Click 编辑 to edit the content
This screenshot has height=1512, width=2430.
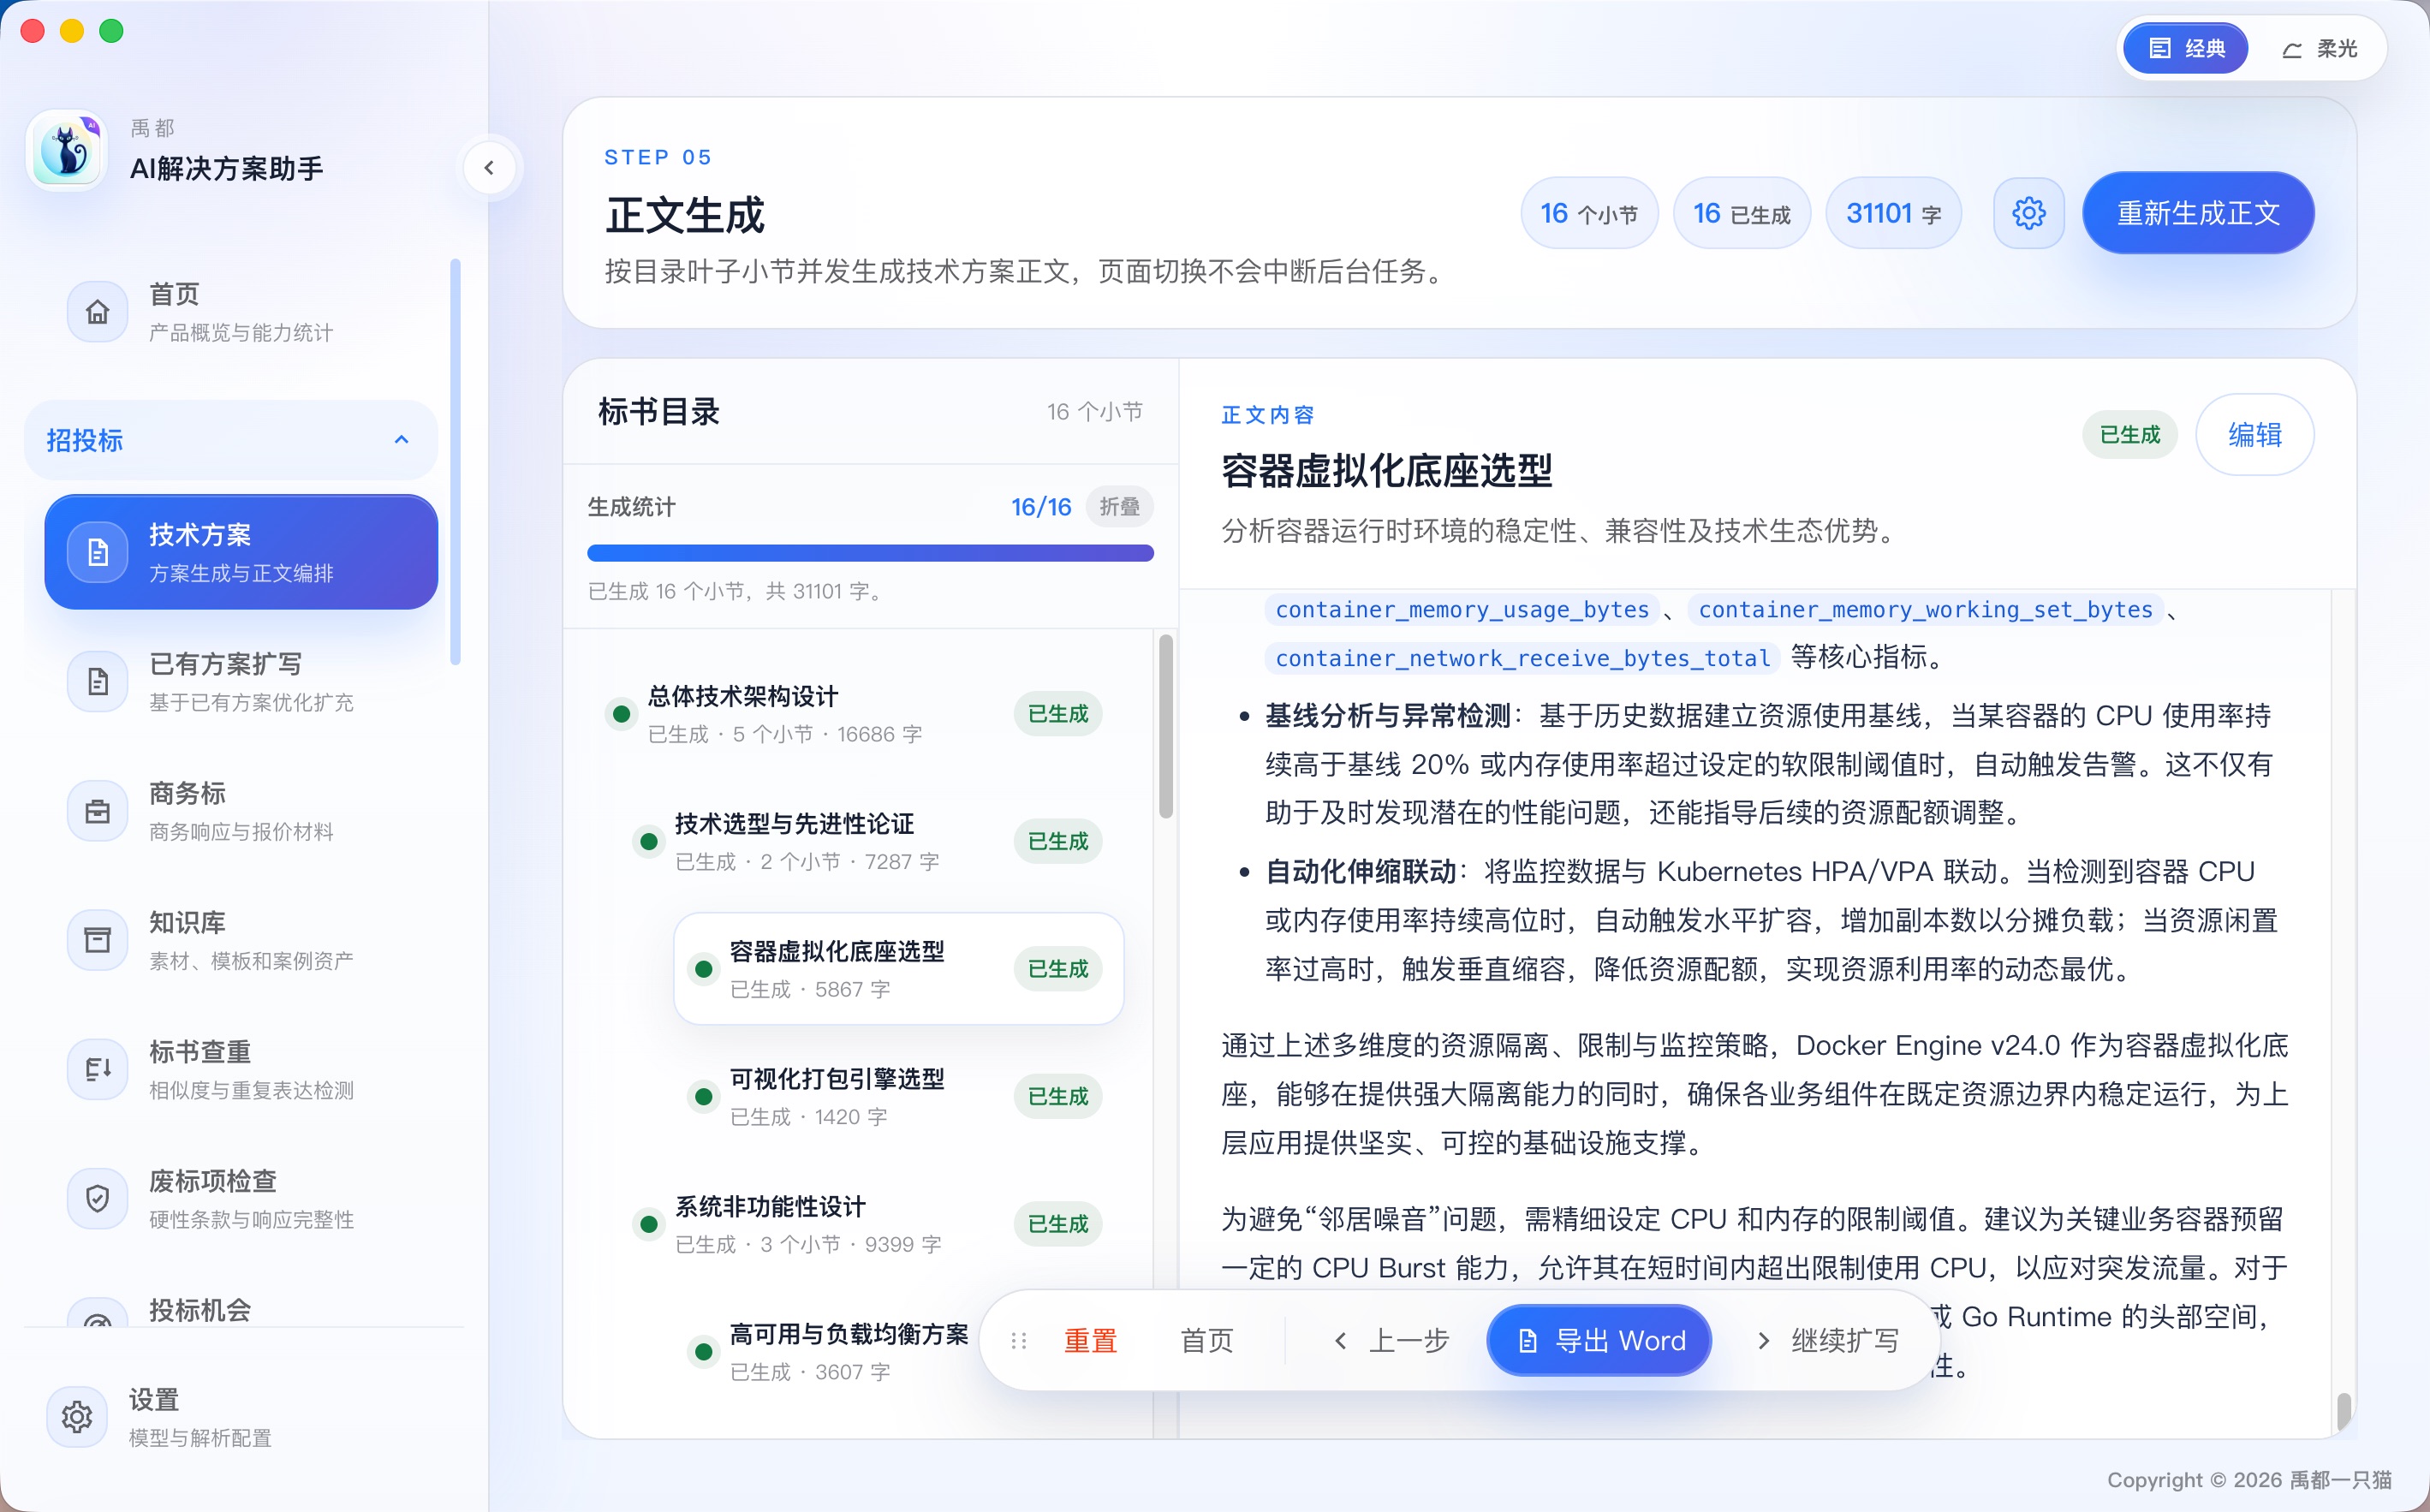2254,435
